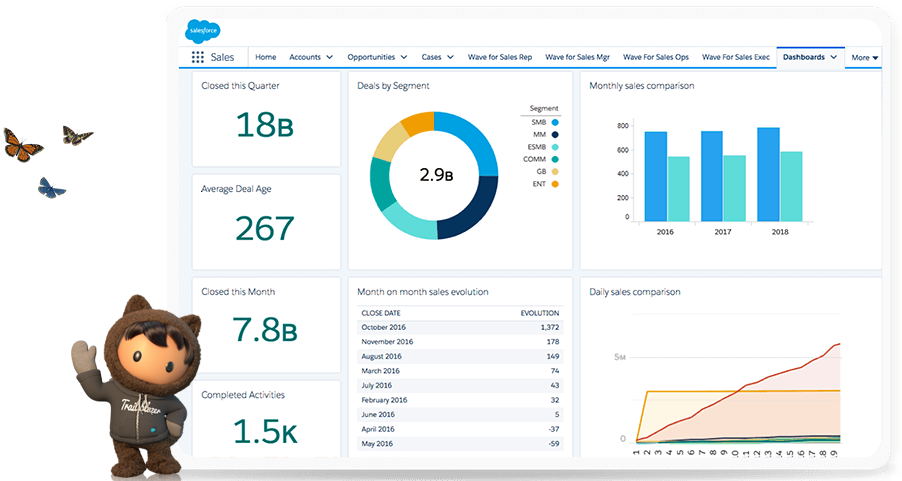The height and width of the screenshot is (481, 902).
Task: Select the October 2016 table row
Action: click(x=460, y=327)
